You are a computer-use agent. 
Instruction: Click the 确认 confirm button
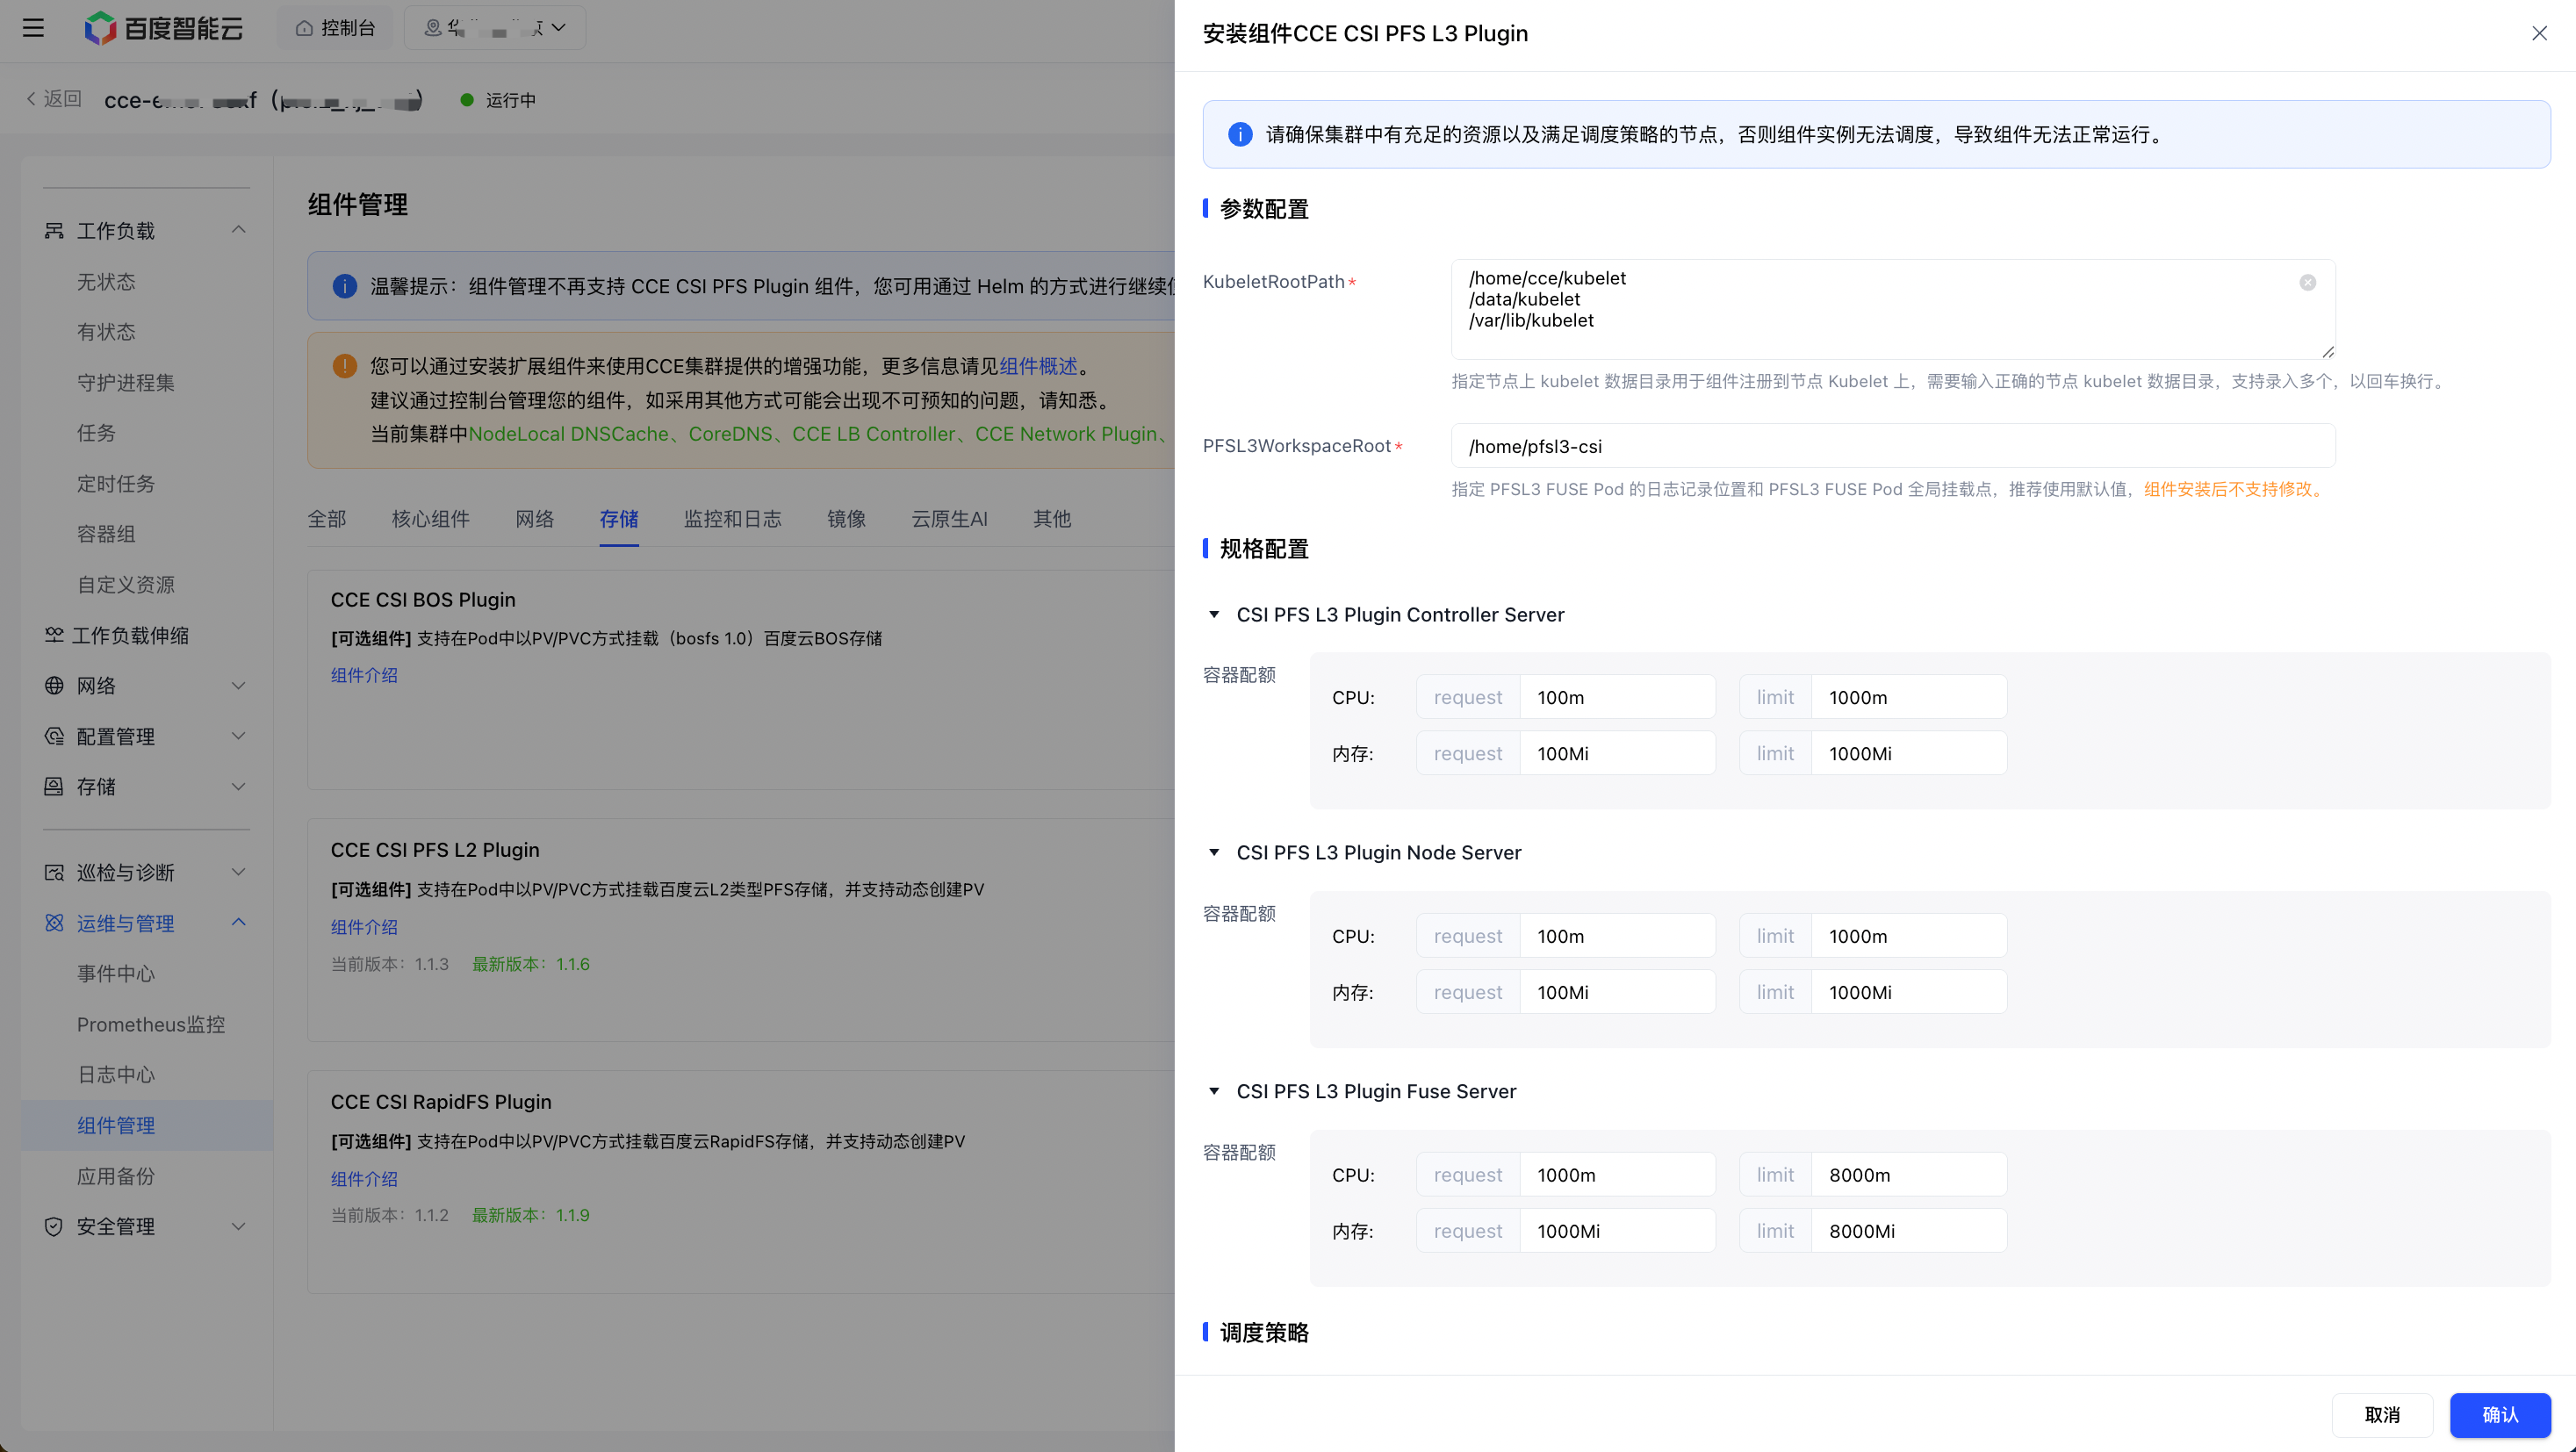[2500, 1415]
